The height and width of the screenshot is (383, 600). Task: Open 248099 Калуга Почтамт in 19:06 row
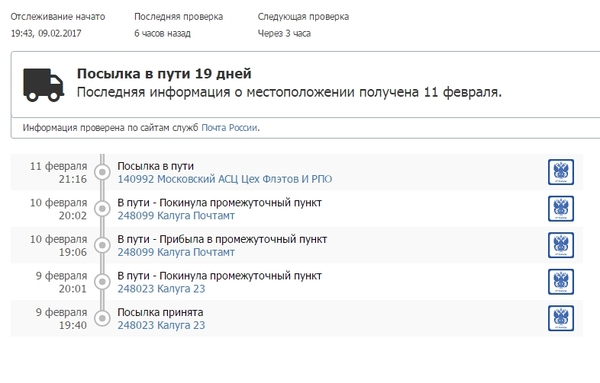[x=176, y=252]
